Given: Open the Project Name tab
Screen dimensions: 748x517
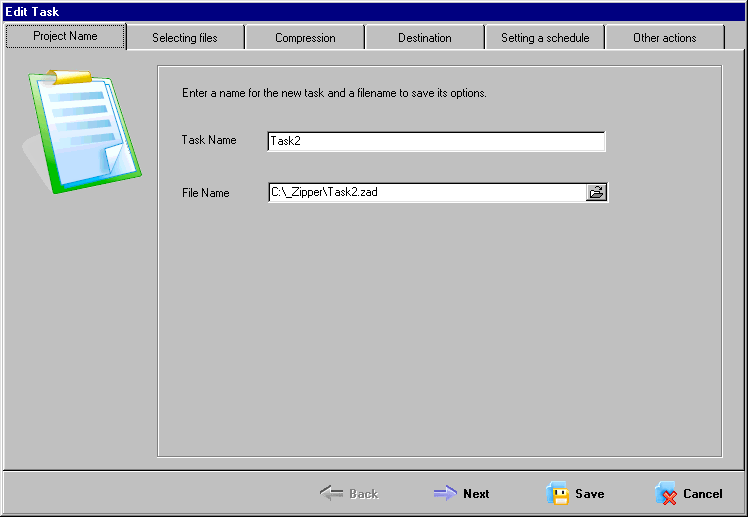Looking at the screenshot, I should (x=65, y=36).
